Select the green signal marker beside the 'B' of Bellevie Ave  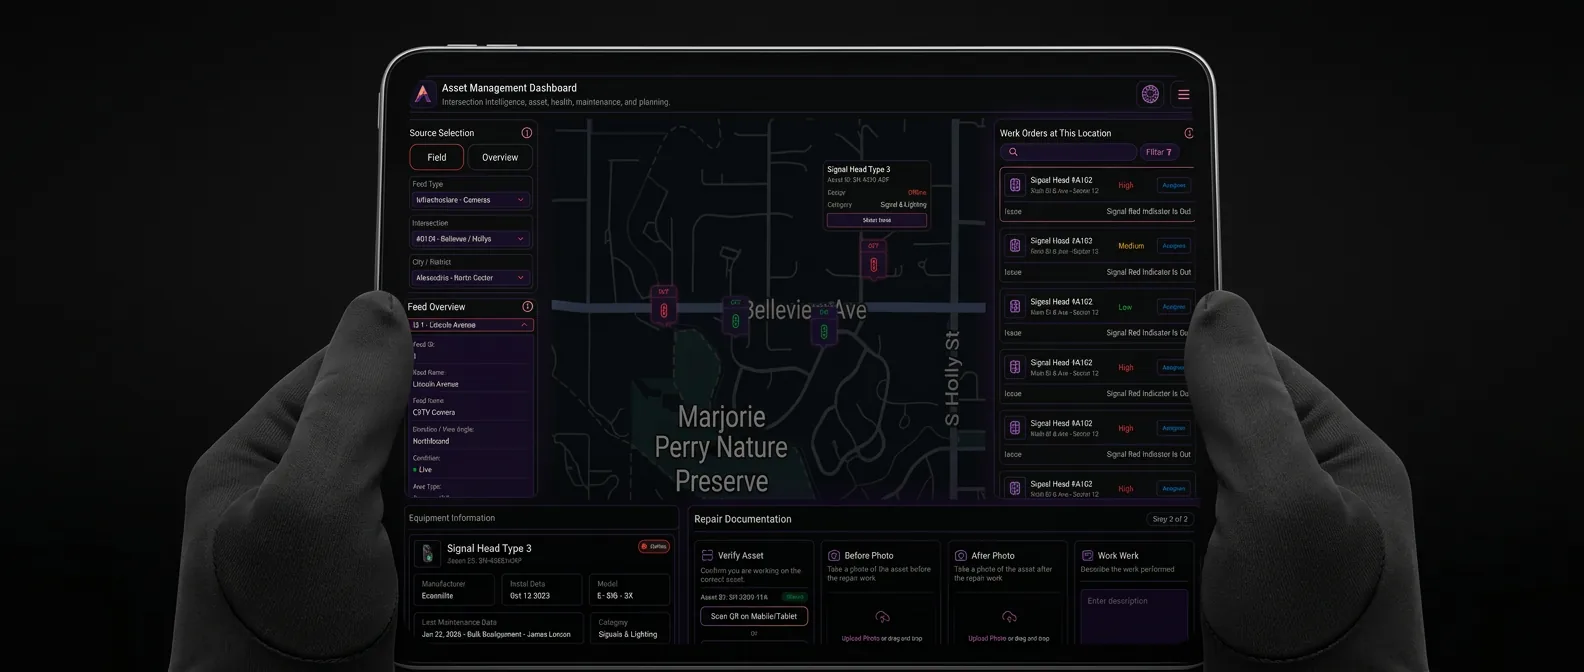735,317
